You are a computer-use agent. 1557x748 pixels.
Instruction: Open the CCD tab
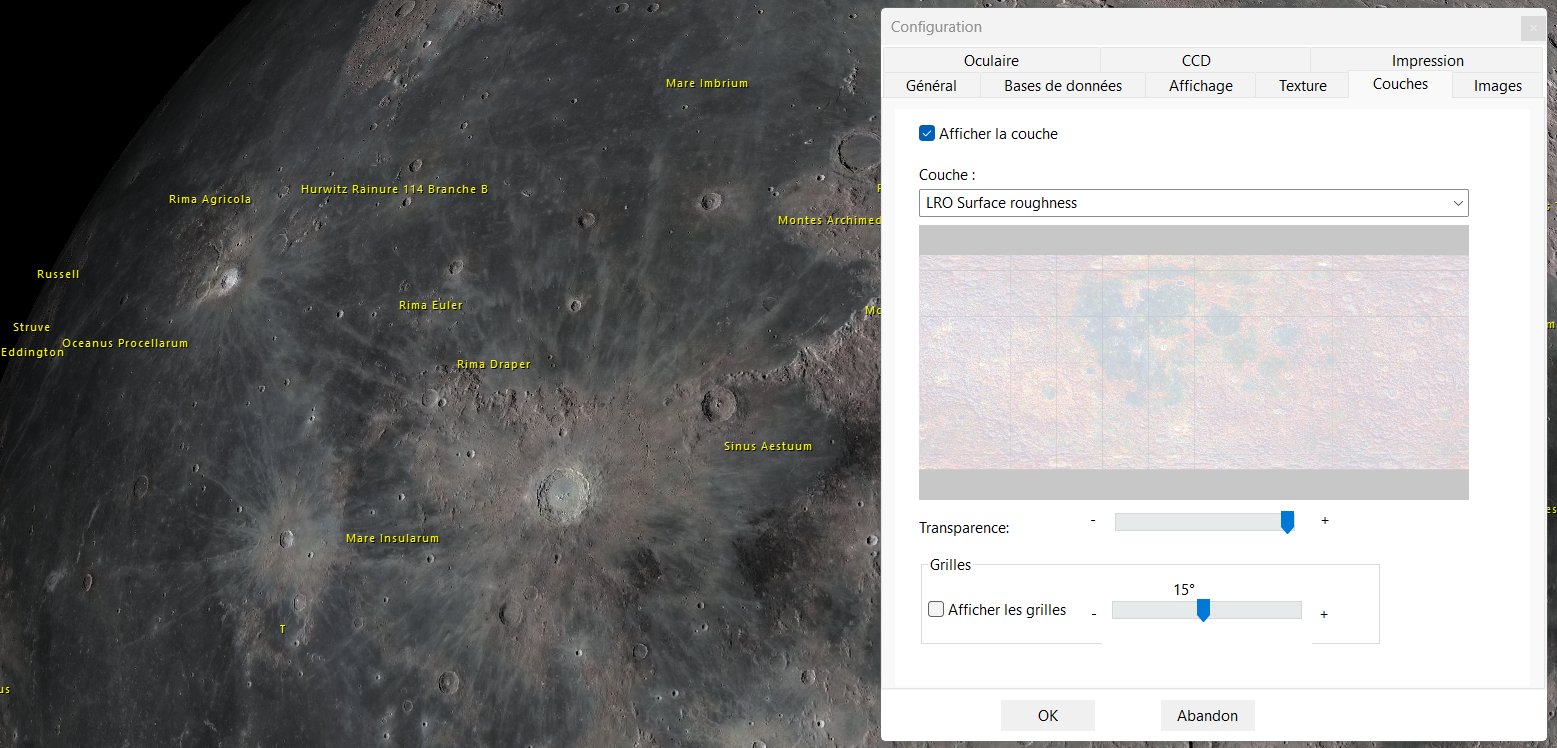1196,61
